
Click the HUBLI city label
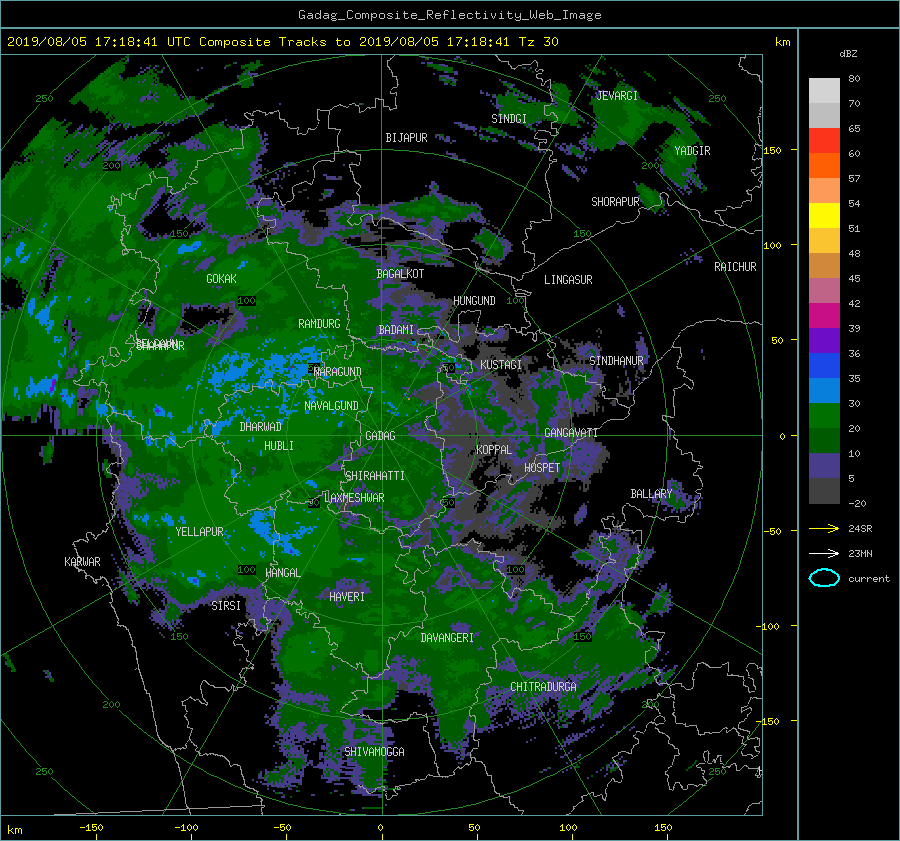pyautogui.click(x=279, y=446)
